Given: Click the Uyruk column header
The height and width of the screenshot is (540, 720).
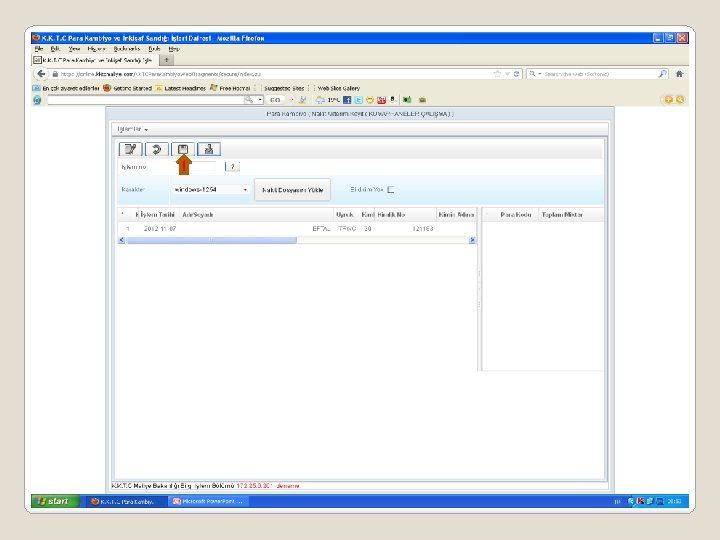Looking at the screenshot, I should point(345,214).
